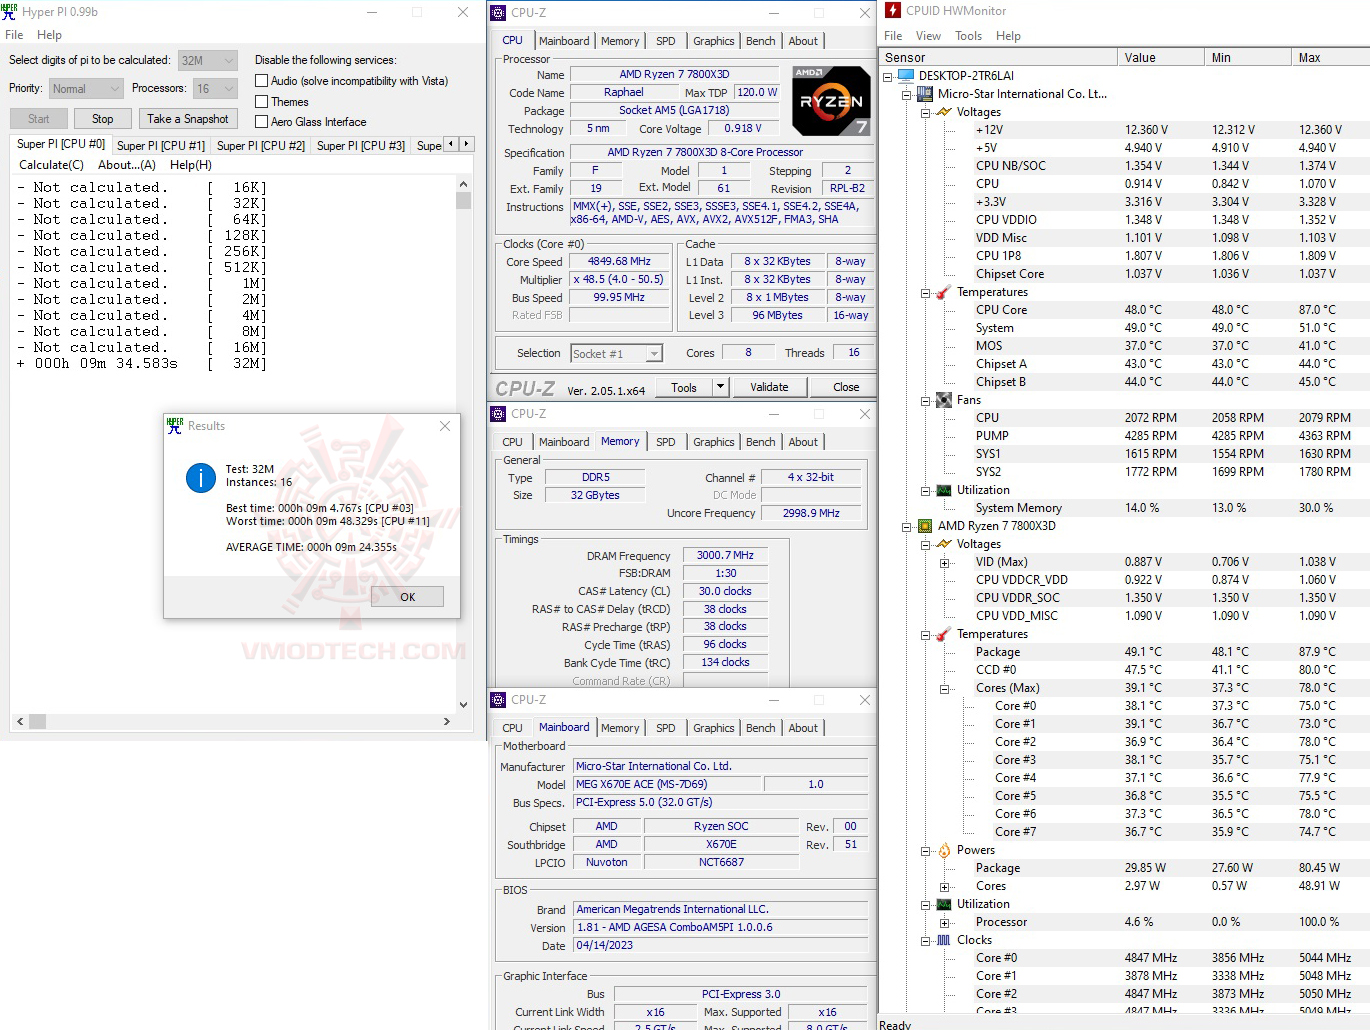Check the Aero Glass Interface option
Screen dimensions: 1370x1030
262,122
